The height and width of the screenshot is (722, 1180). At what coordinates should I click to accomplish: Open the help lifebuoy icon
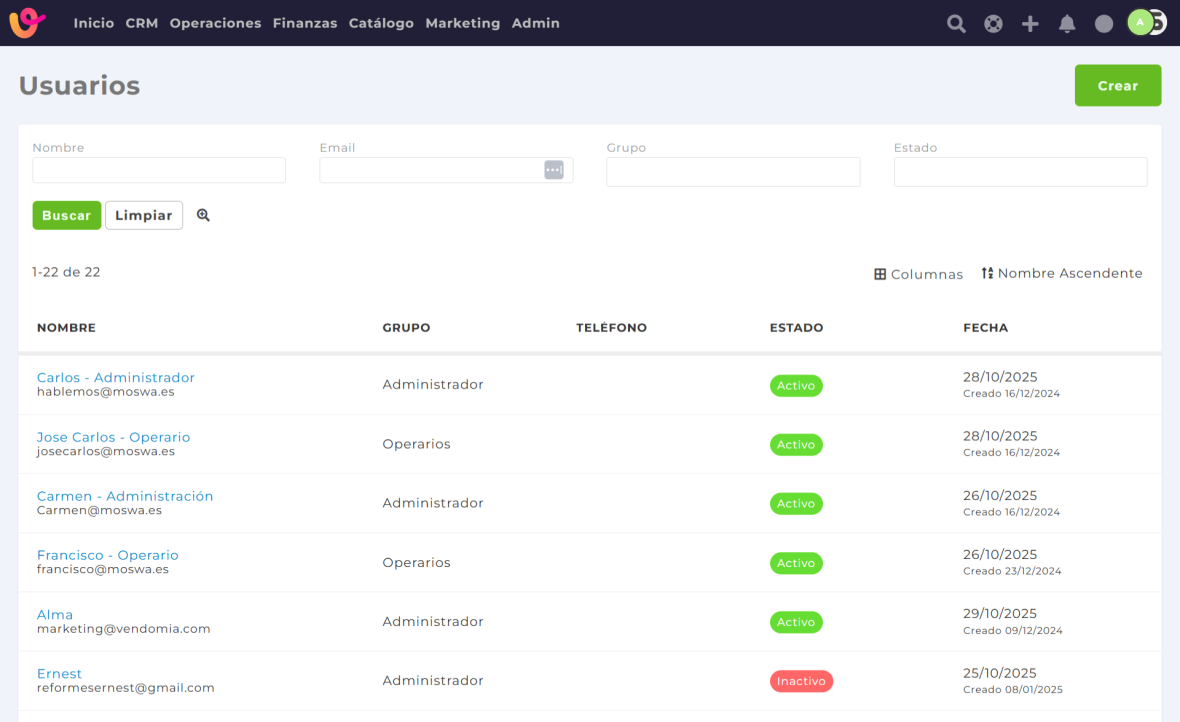coord(993,24)
